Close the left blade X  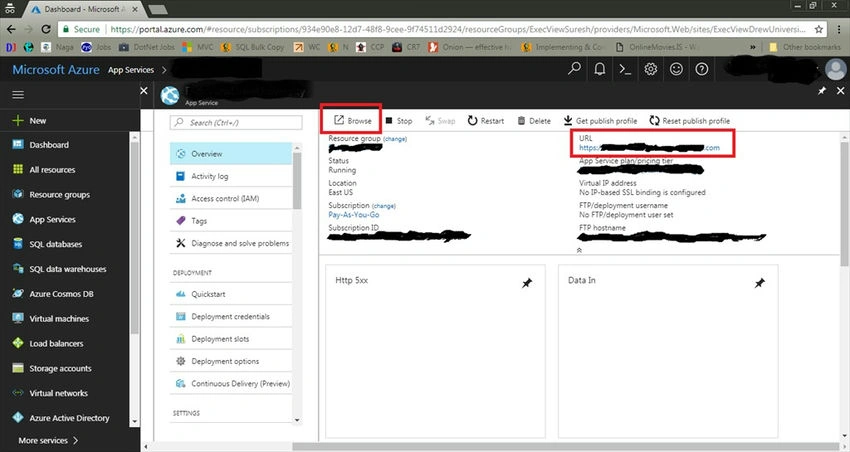(x=144, y=91)
